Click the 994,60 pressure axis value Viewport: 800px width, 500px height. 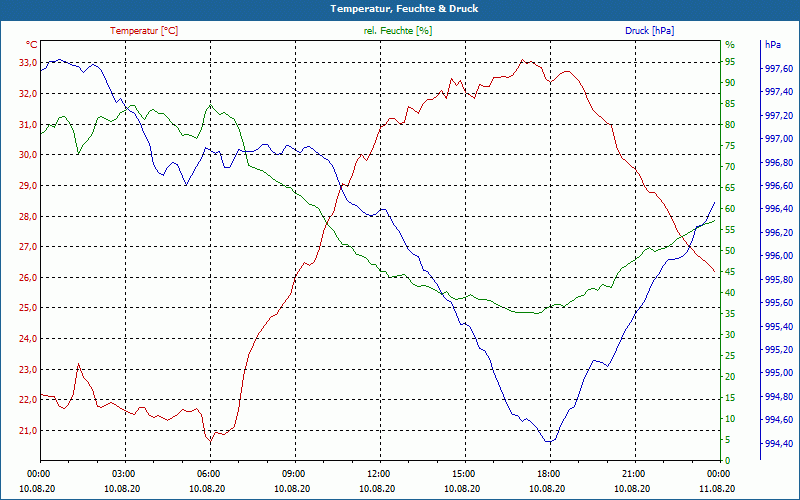pyautogui.click(x=780, y=419)
